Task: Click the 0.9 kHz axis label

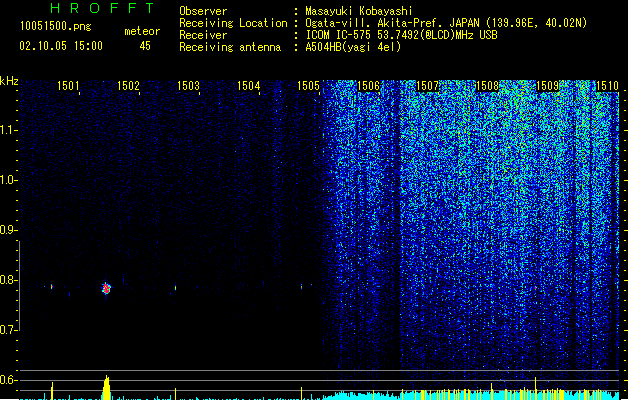Action: 8,230
